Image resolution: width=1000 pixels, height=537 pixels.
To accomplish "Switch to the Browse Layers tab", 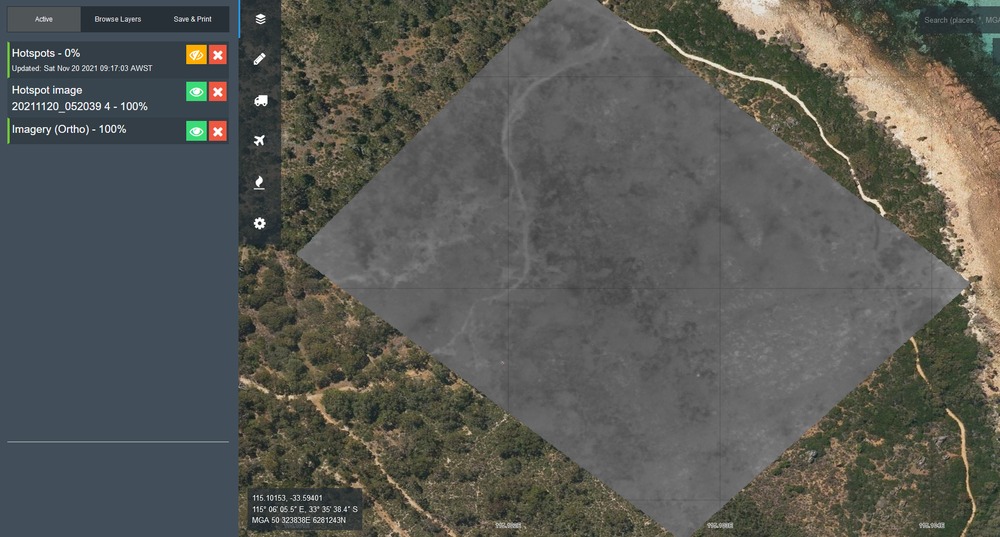I will pyautogui.click(x=118, y=19).
